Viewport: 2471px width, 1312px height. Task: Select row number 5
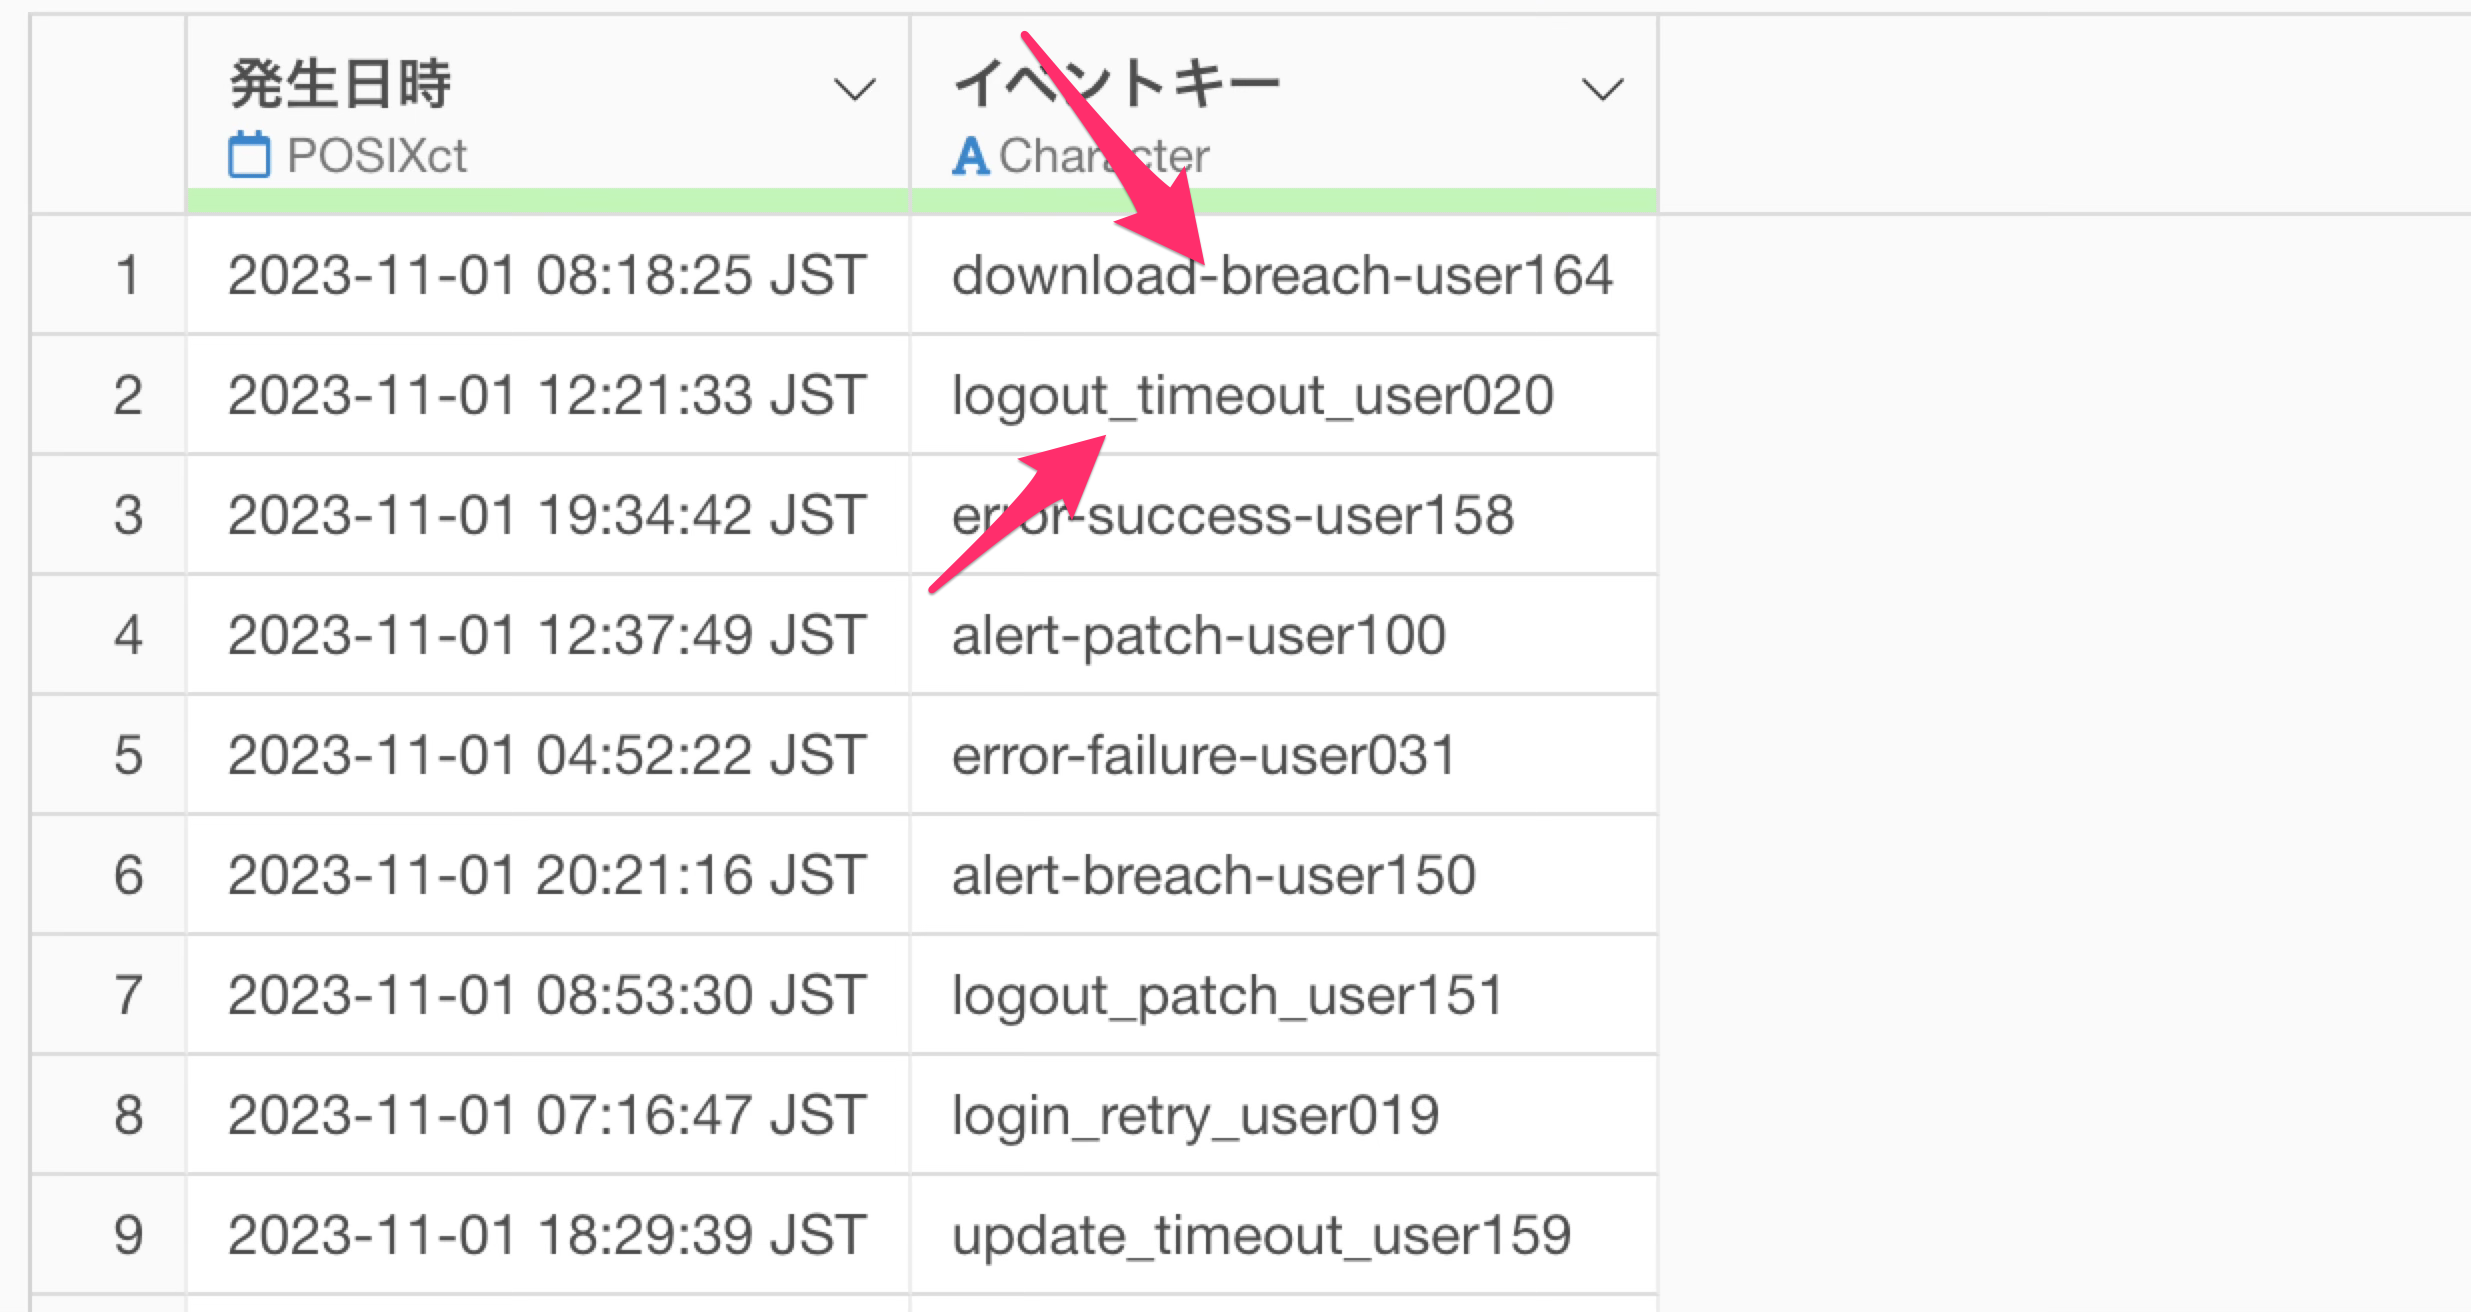click(127, 755)
